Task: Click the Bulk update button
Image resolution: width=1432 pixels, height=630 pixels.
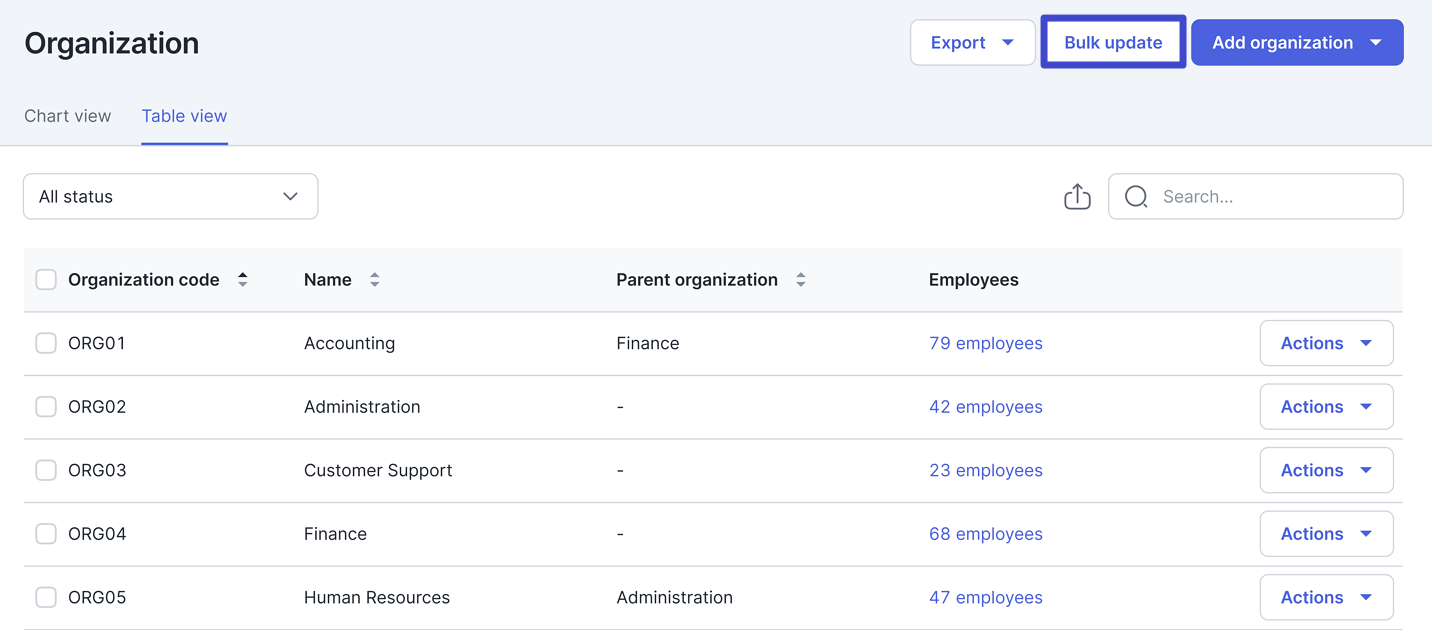Action: [1113, 43]
